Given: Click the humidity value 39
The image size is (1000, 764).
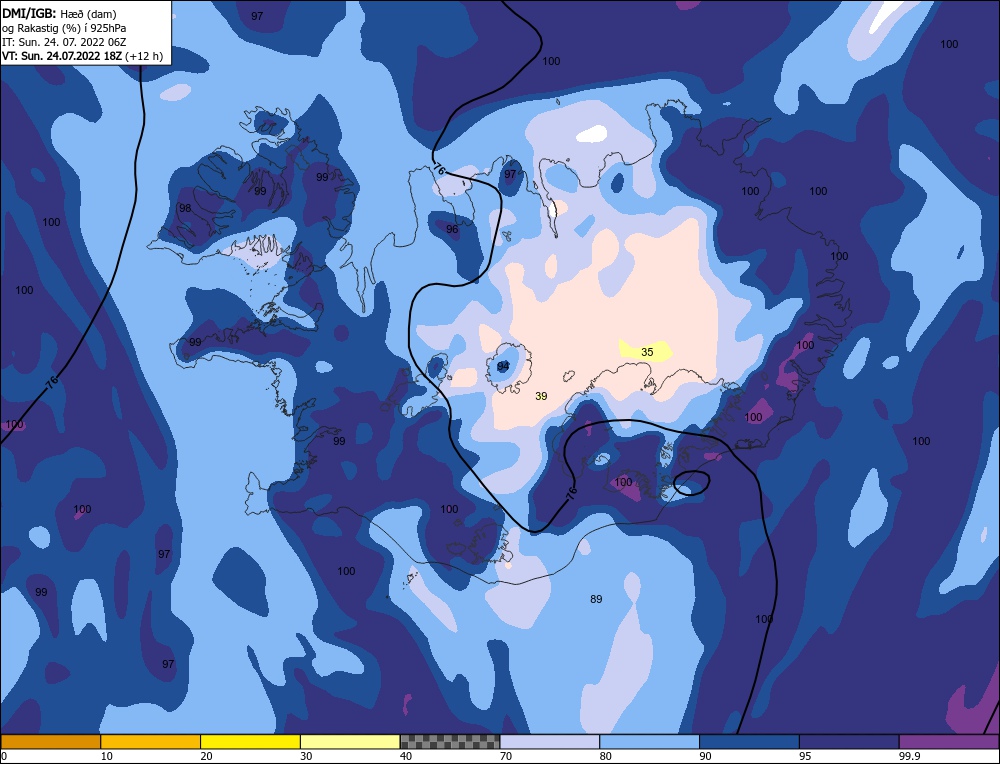Looking at the screenshot, I should pyautogui.click(x=541, y=396).
